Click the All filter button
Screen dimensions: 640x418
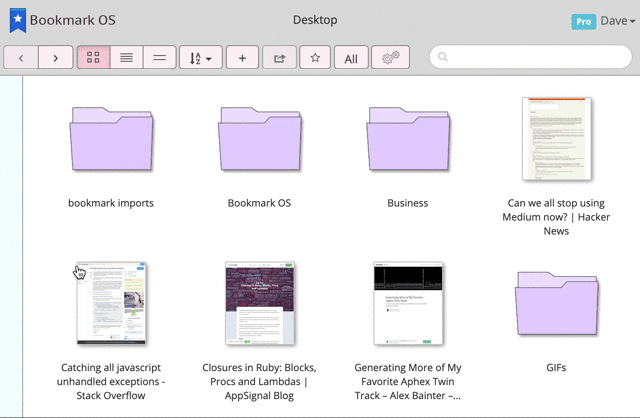pyautogui.click(x=351, y=57)
